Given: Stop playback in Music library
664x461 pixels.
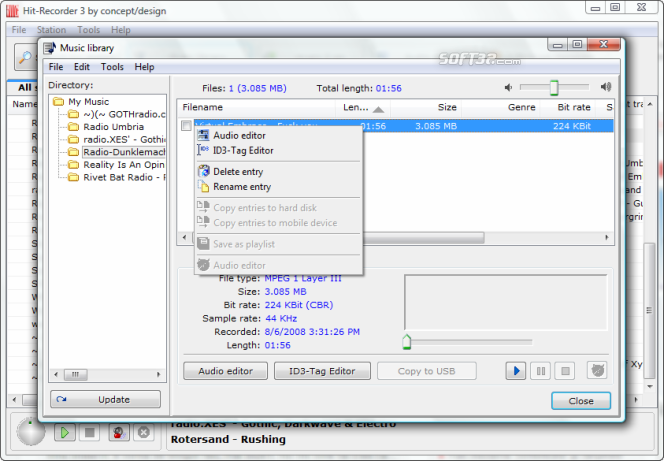Looking at the screenshot, I should click(x=565, y=371).
